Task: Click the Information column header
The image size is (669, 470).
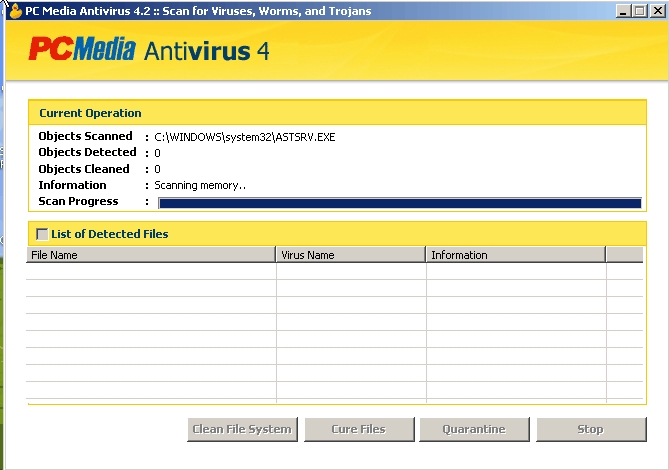Action: pyautogui.click(x=516, y=255)
